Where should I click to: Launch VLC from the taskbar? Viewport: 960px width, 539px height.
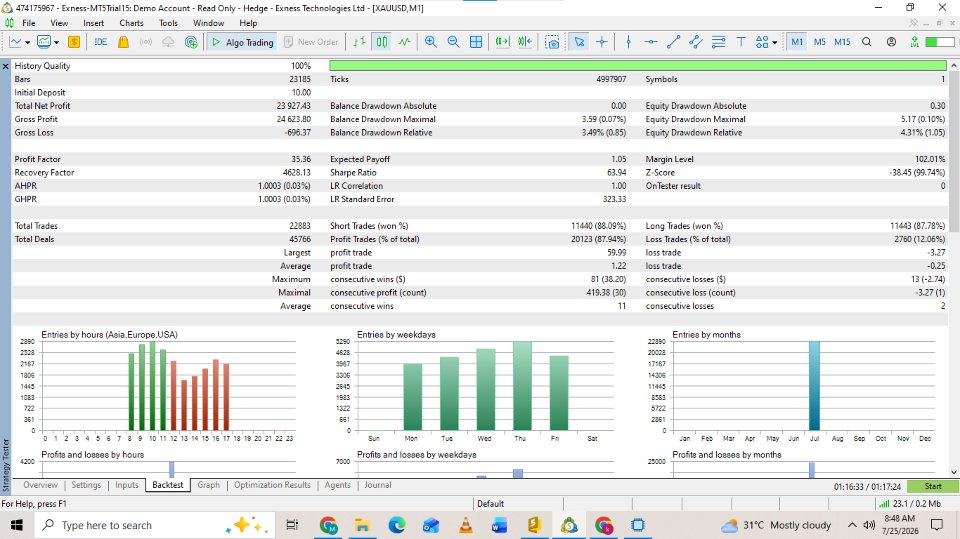click(x=465, y=525)
